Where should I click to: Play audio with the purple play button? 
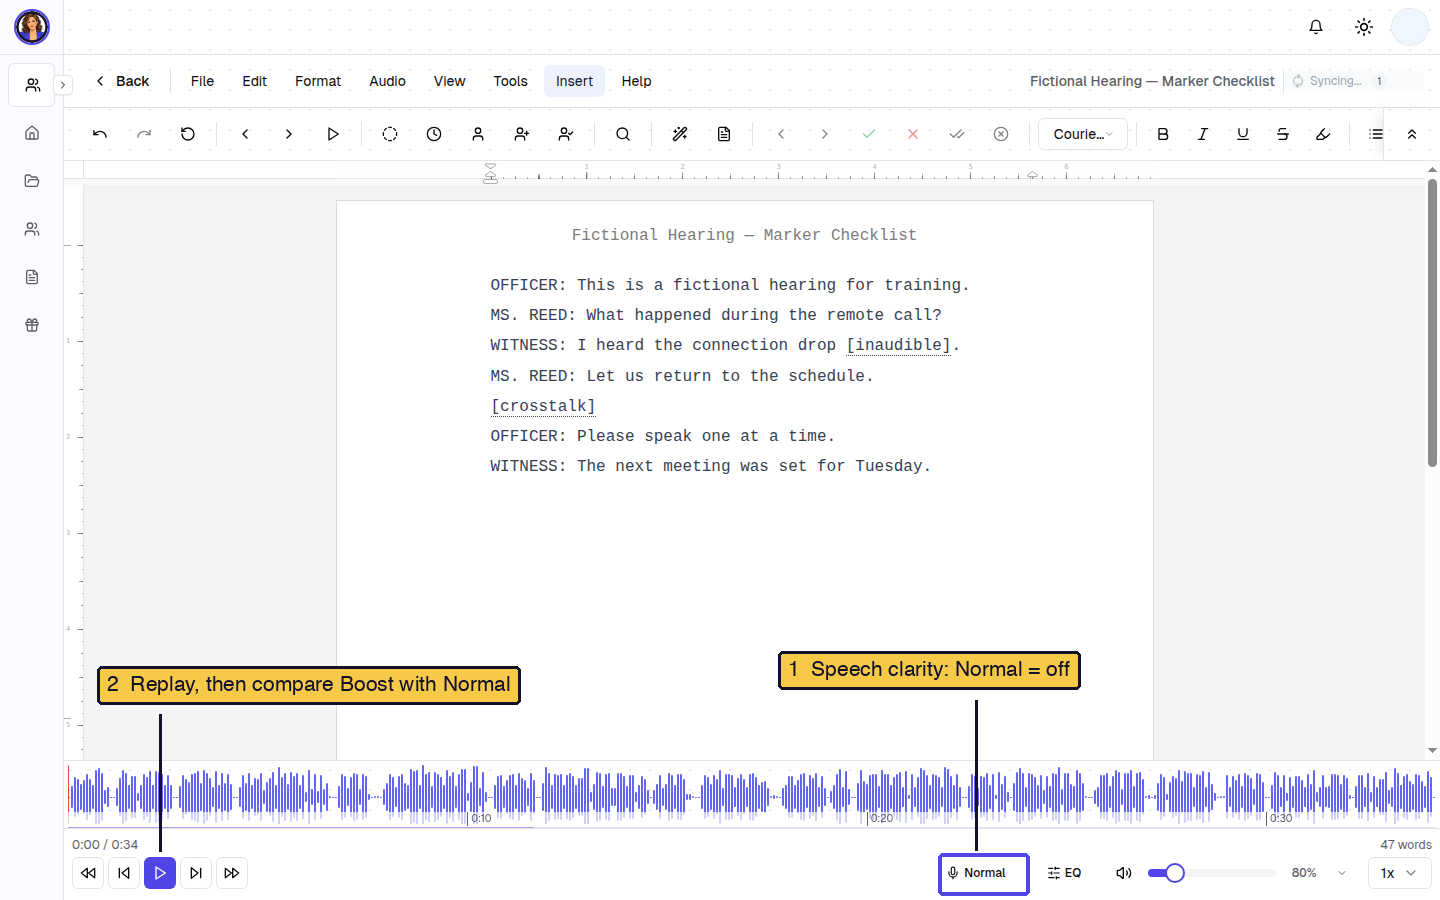[160, 873]
